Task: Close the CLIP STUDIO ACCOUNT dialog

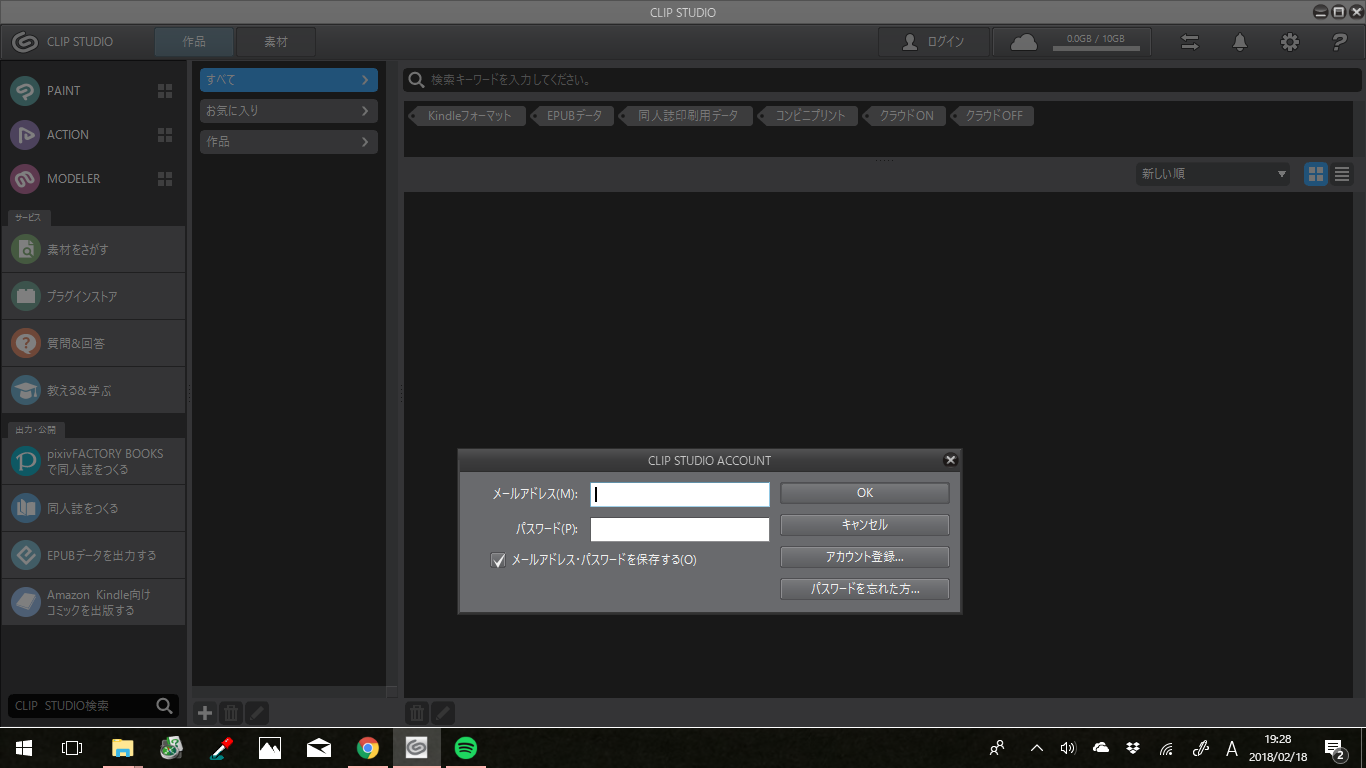Action: coord(950,460)
